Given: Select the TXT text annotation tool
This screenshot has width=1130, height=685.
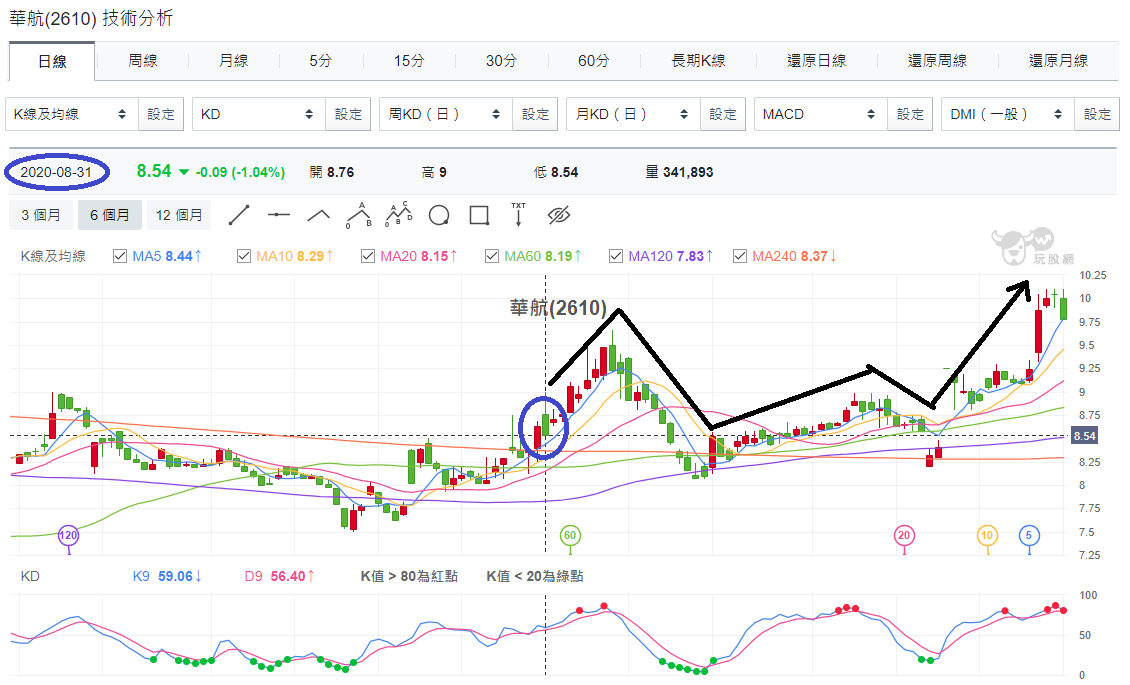Looking at the screenshot, I should click(x=518, y=215).
